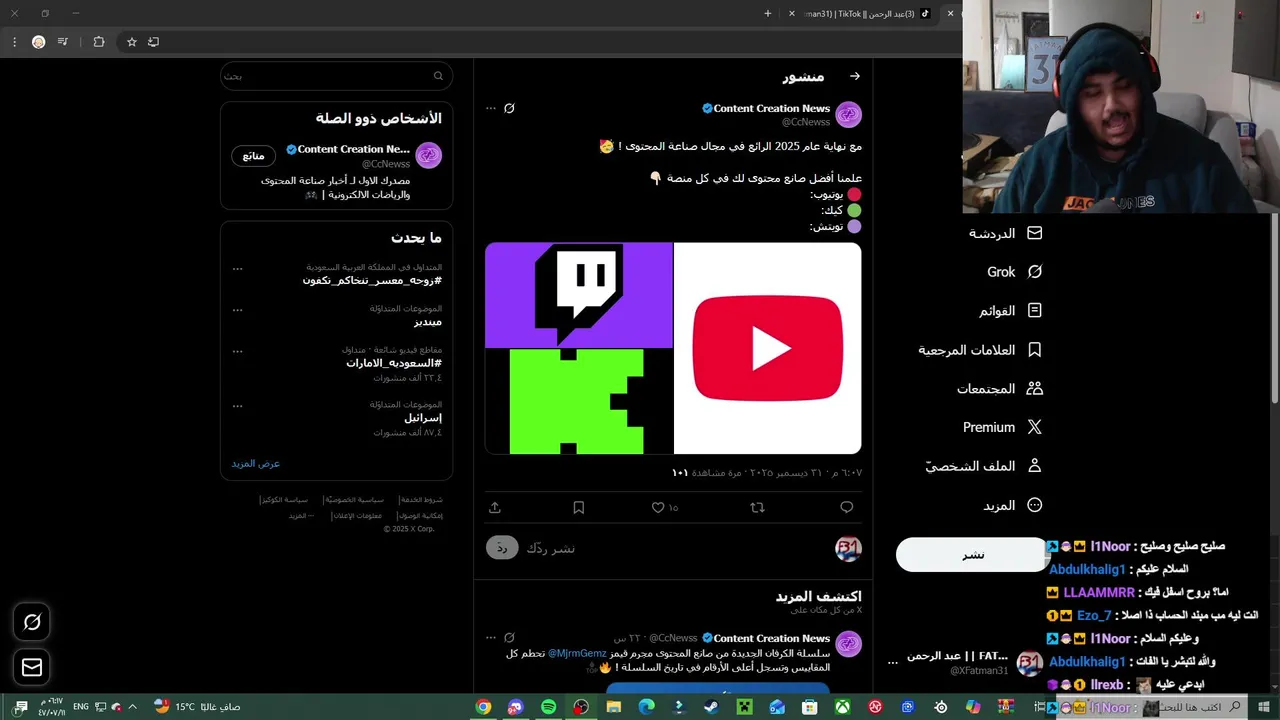1280x720 pixels.
Task: Open the #السعوديه_الامارات trending topic
Action: point(394,363)
